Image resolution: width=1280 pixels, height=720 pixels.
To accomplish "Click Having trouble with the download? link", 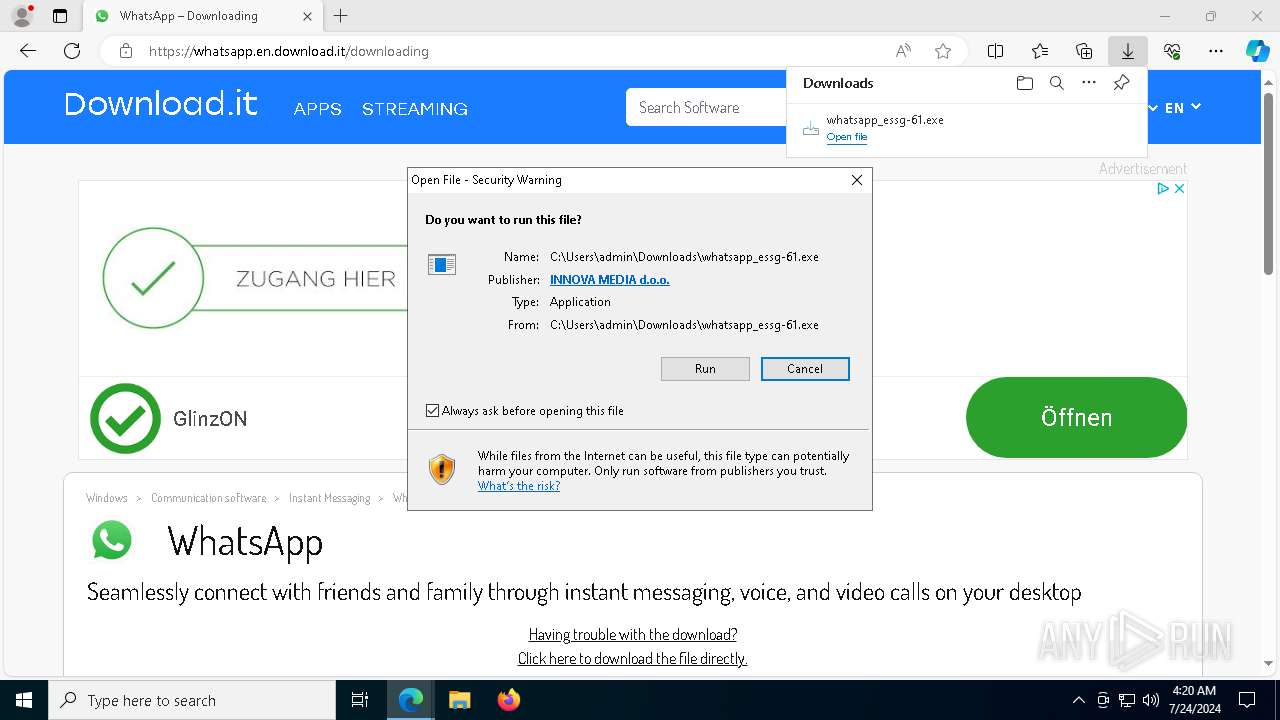I will [x=633, y=635].
